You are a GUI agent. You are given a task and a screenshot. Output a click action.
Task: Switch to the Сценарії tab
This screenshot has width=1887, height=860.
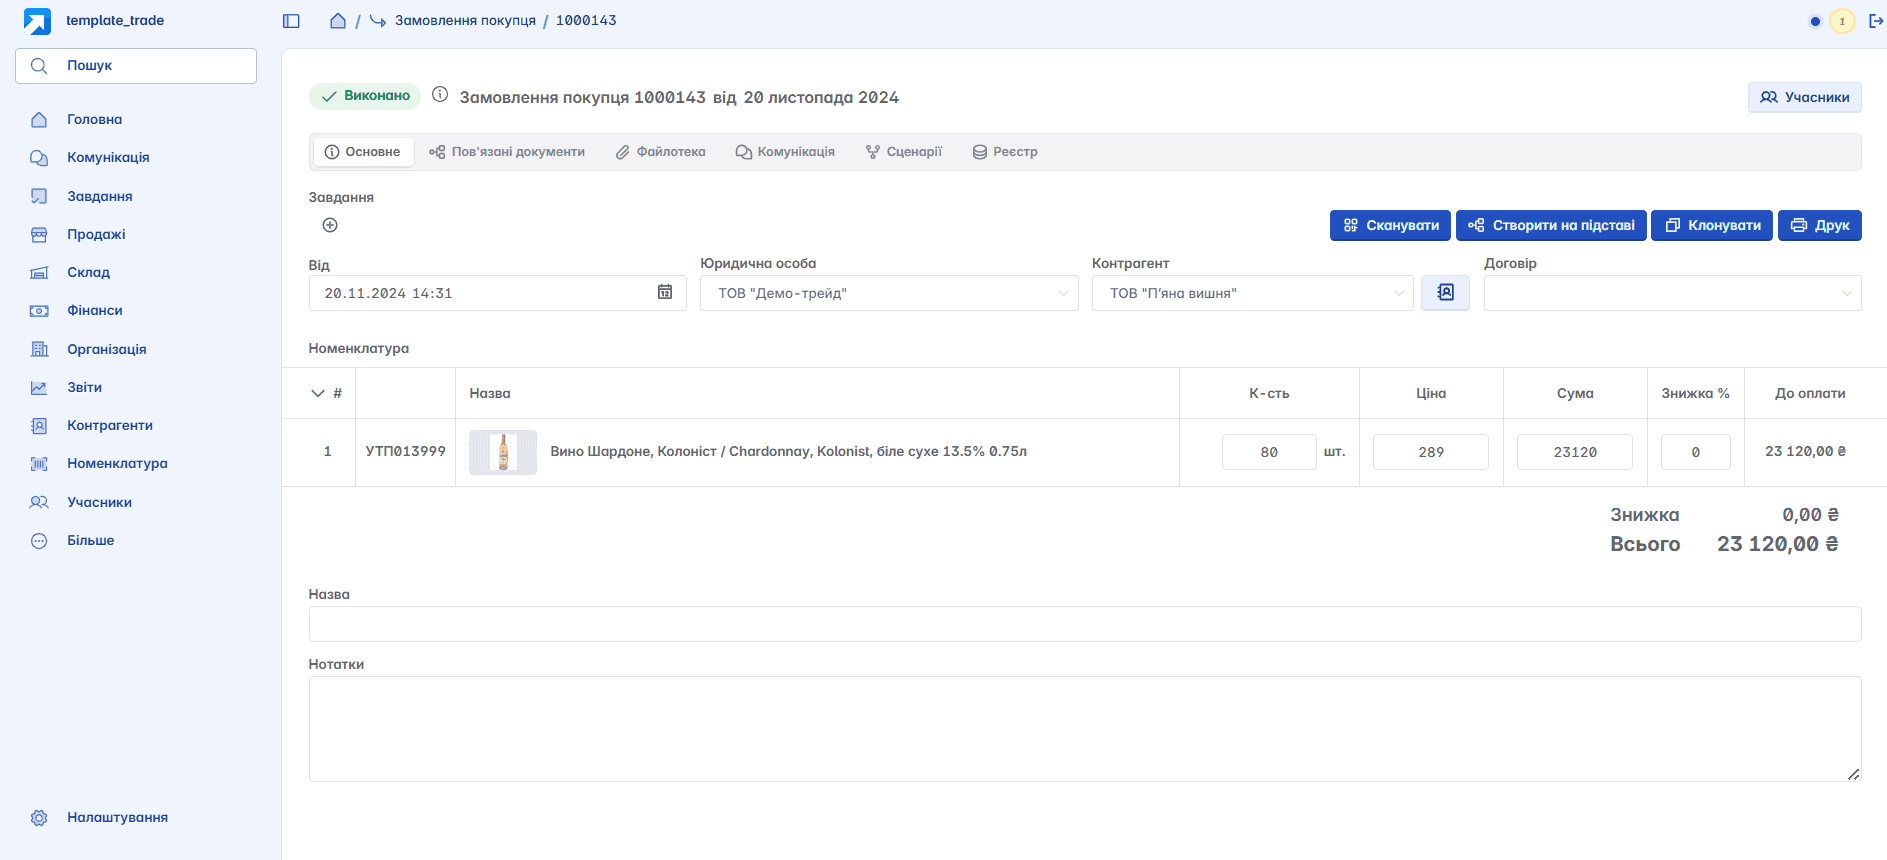point(904,152)
